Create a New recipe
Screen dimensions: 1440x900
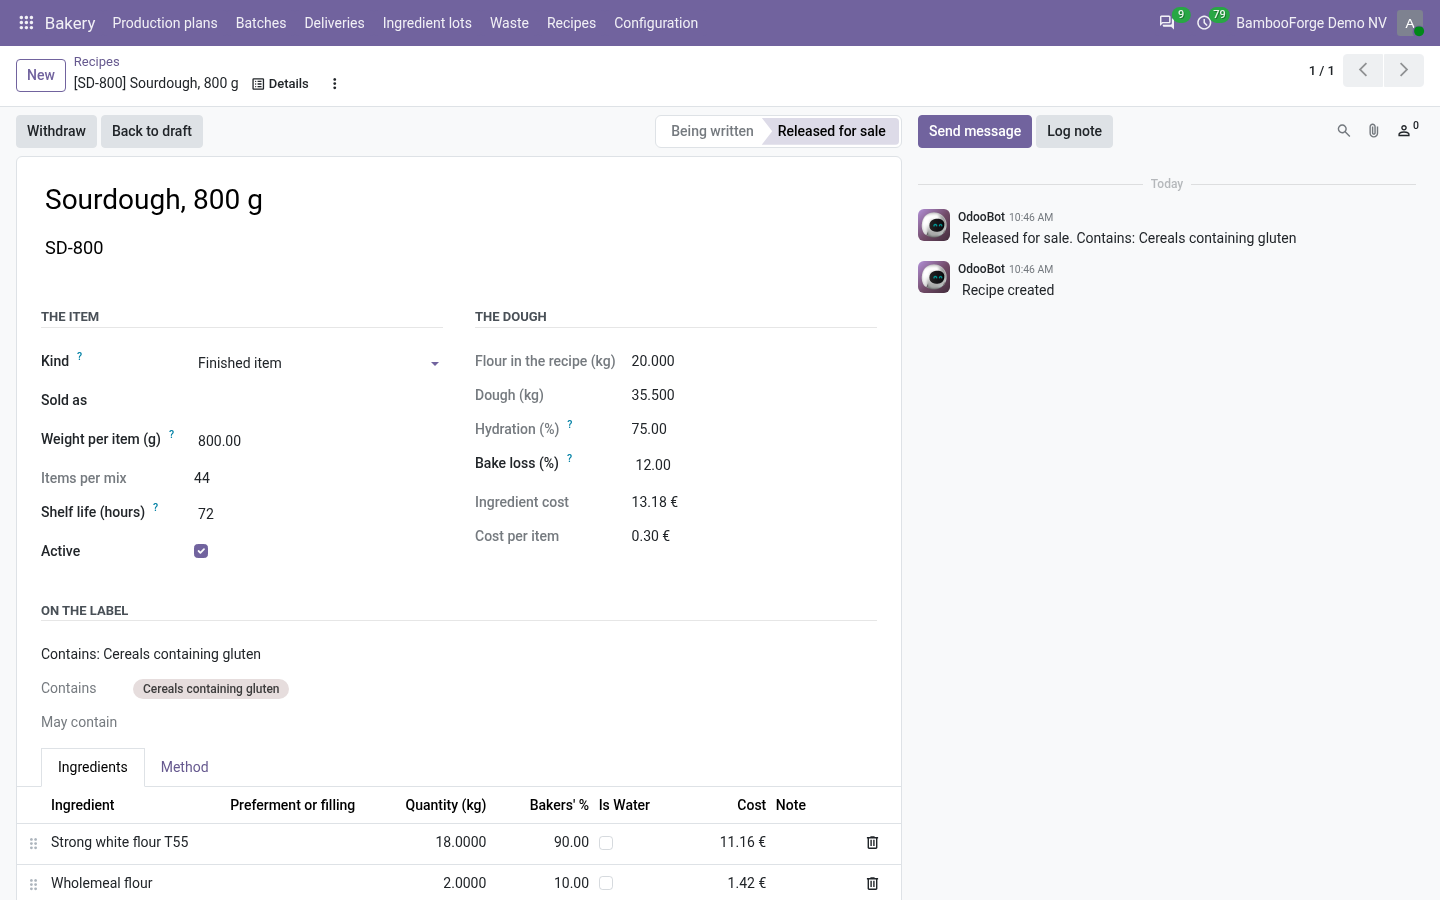41,75
